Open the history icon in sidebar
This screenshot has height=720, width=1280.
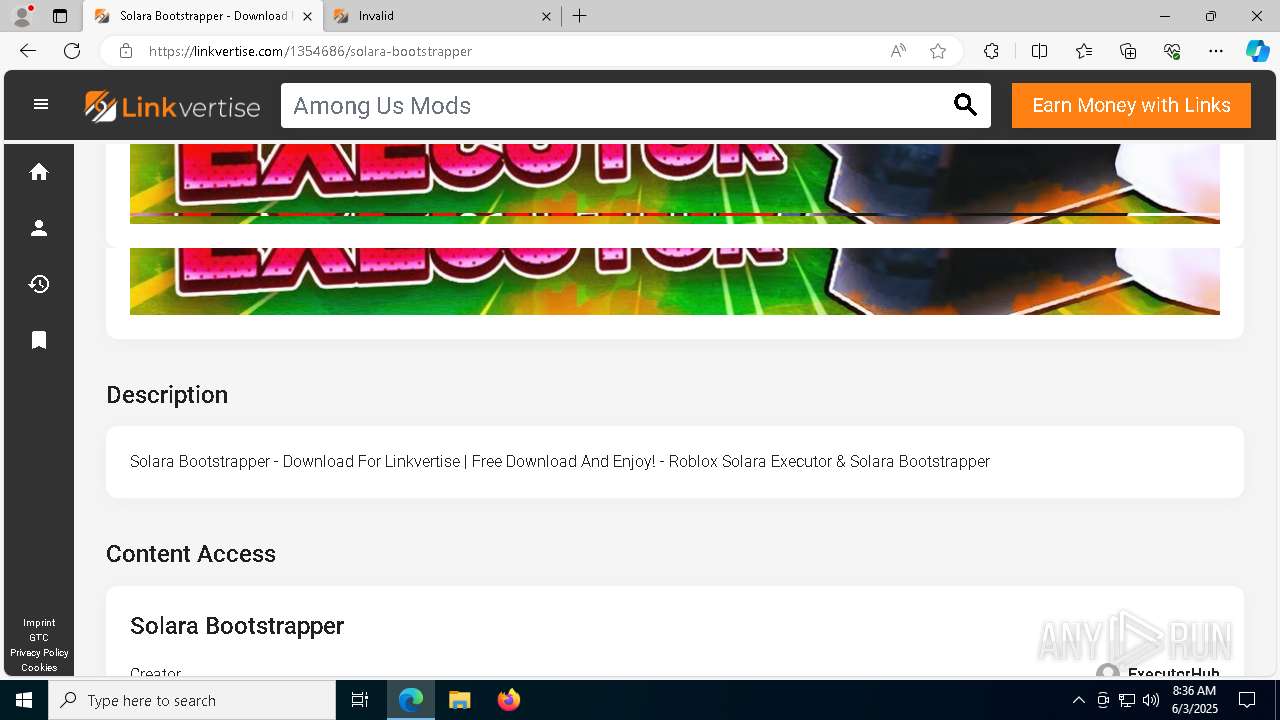(39, 284)
